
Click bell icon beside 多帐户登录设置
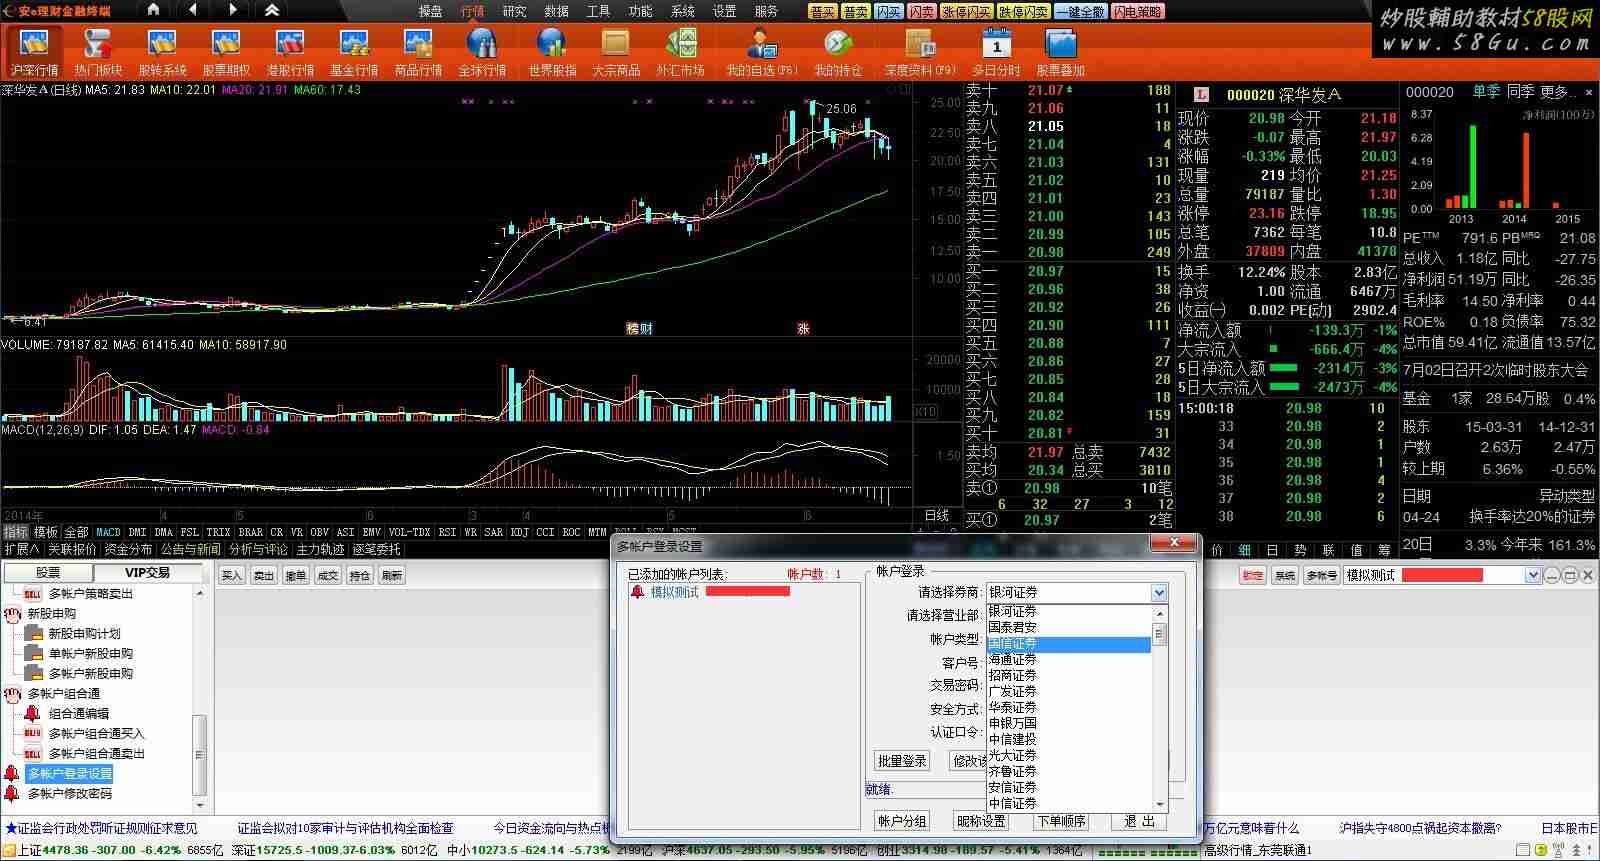(x=12, y=773)
